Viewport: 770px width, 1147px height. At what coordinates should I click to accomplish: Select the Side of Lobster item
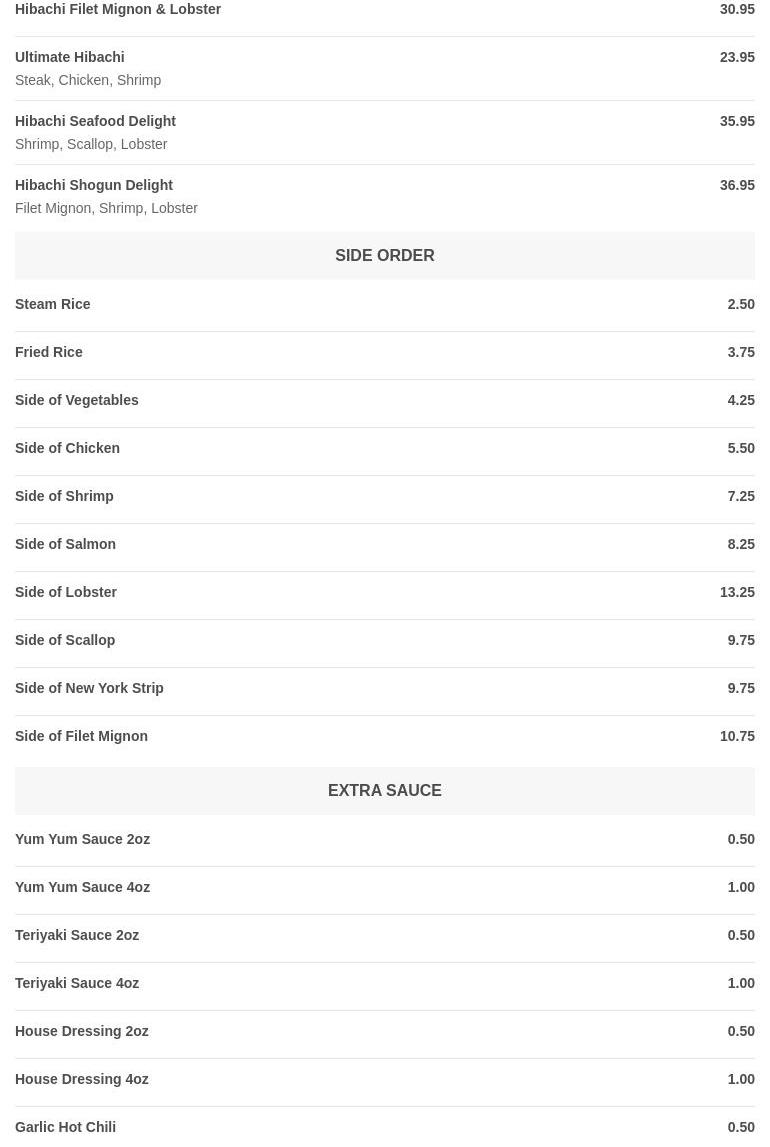tap(66, 593)
